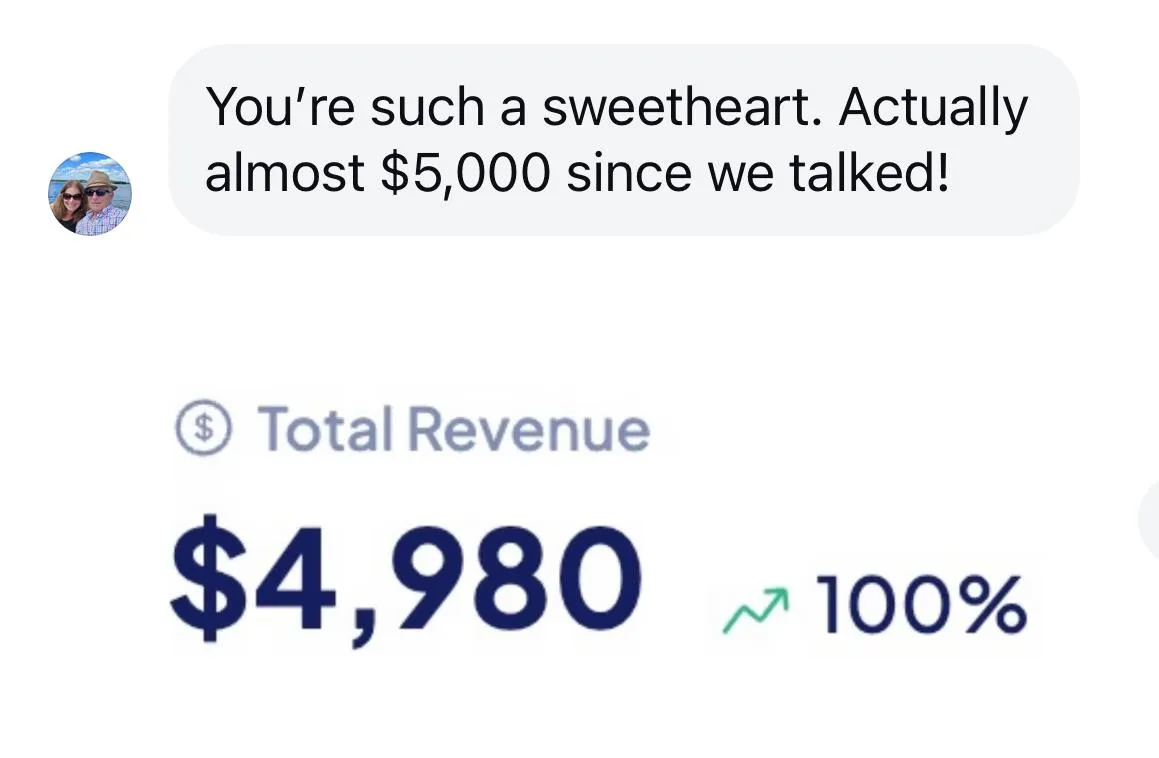Click the "Total Revenue" label

pos(454,428)
